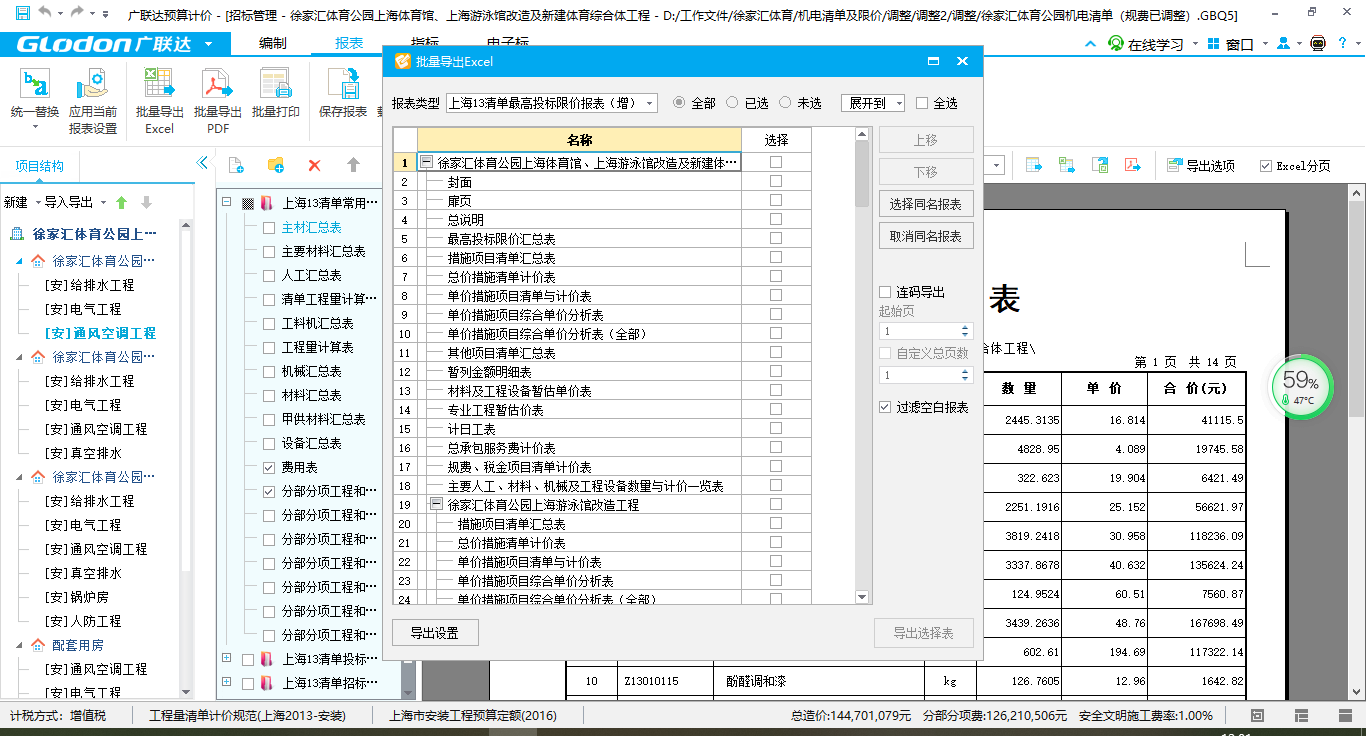Image resolution: width=1366 pixels, height=736 pixels.
Task: Open the 统一替换 replace tool
Action: pyautogui.click(x=35, y=99)
